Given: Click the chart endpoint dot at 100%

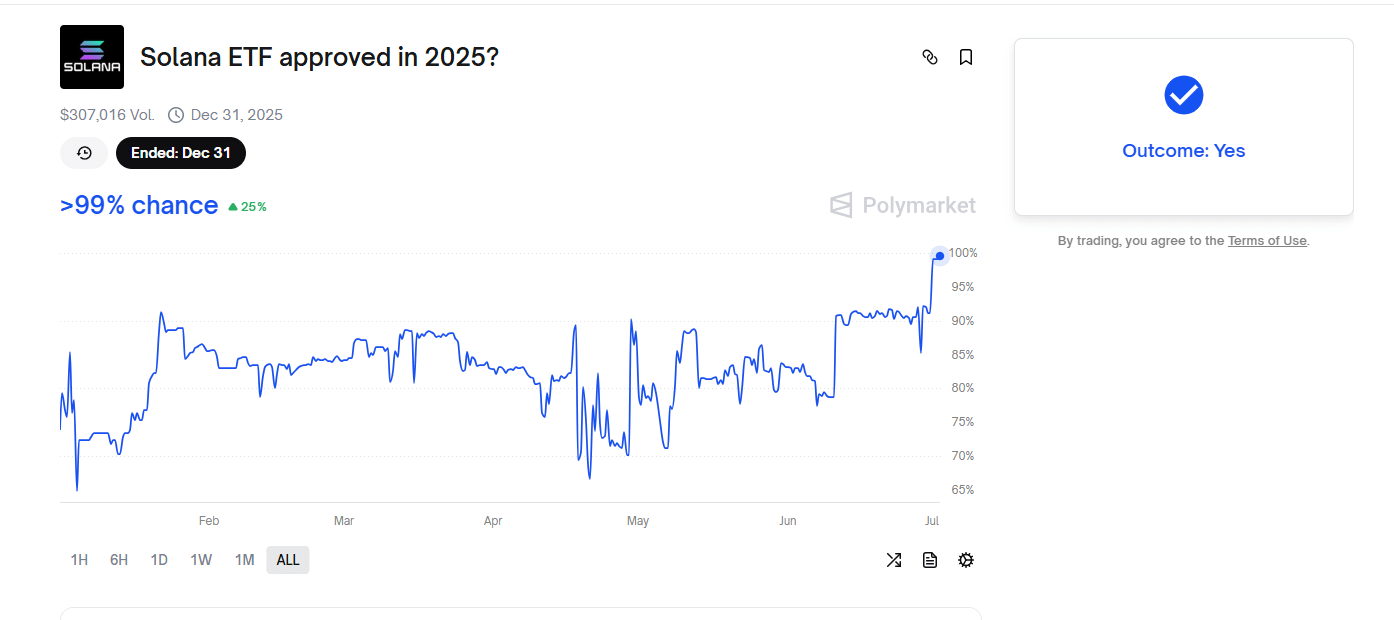Looking at the screenshot, I should (939, 256).
